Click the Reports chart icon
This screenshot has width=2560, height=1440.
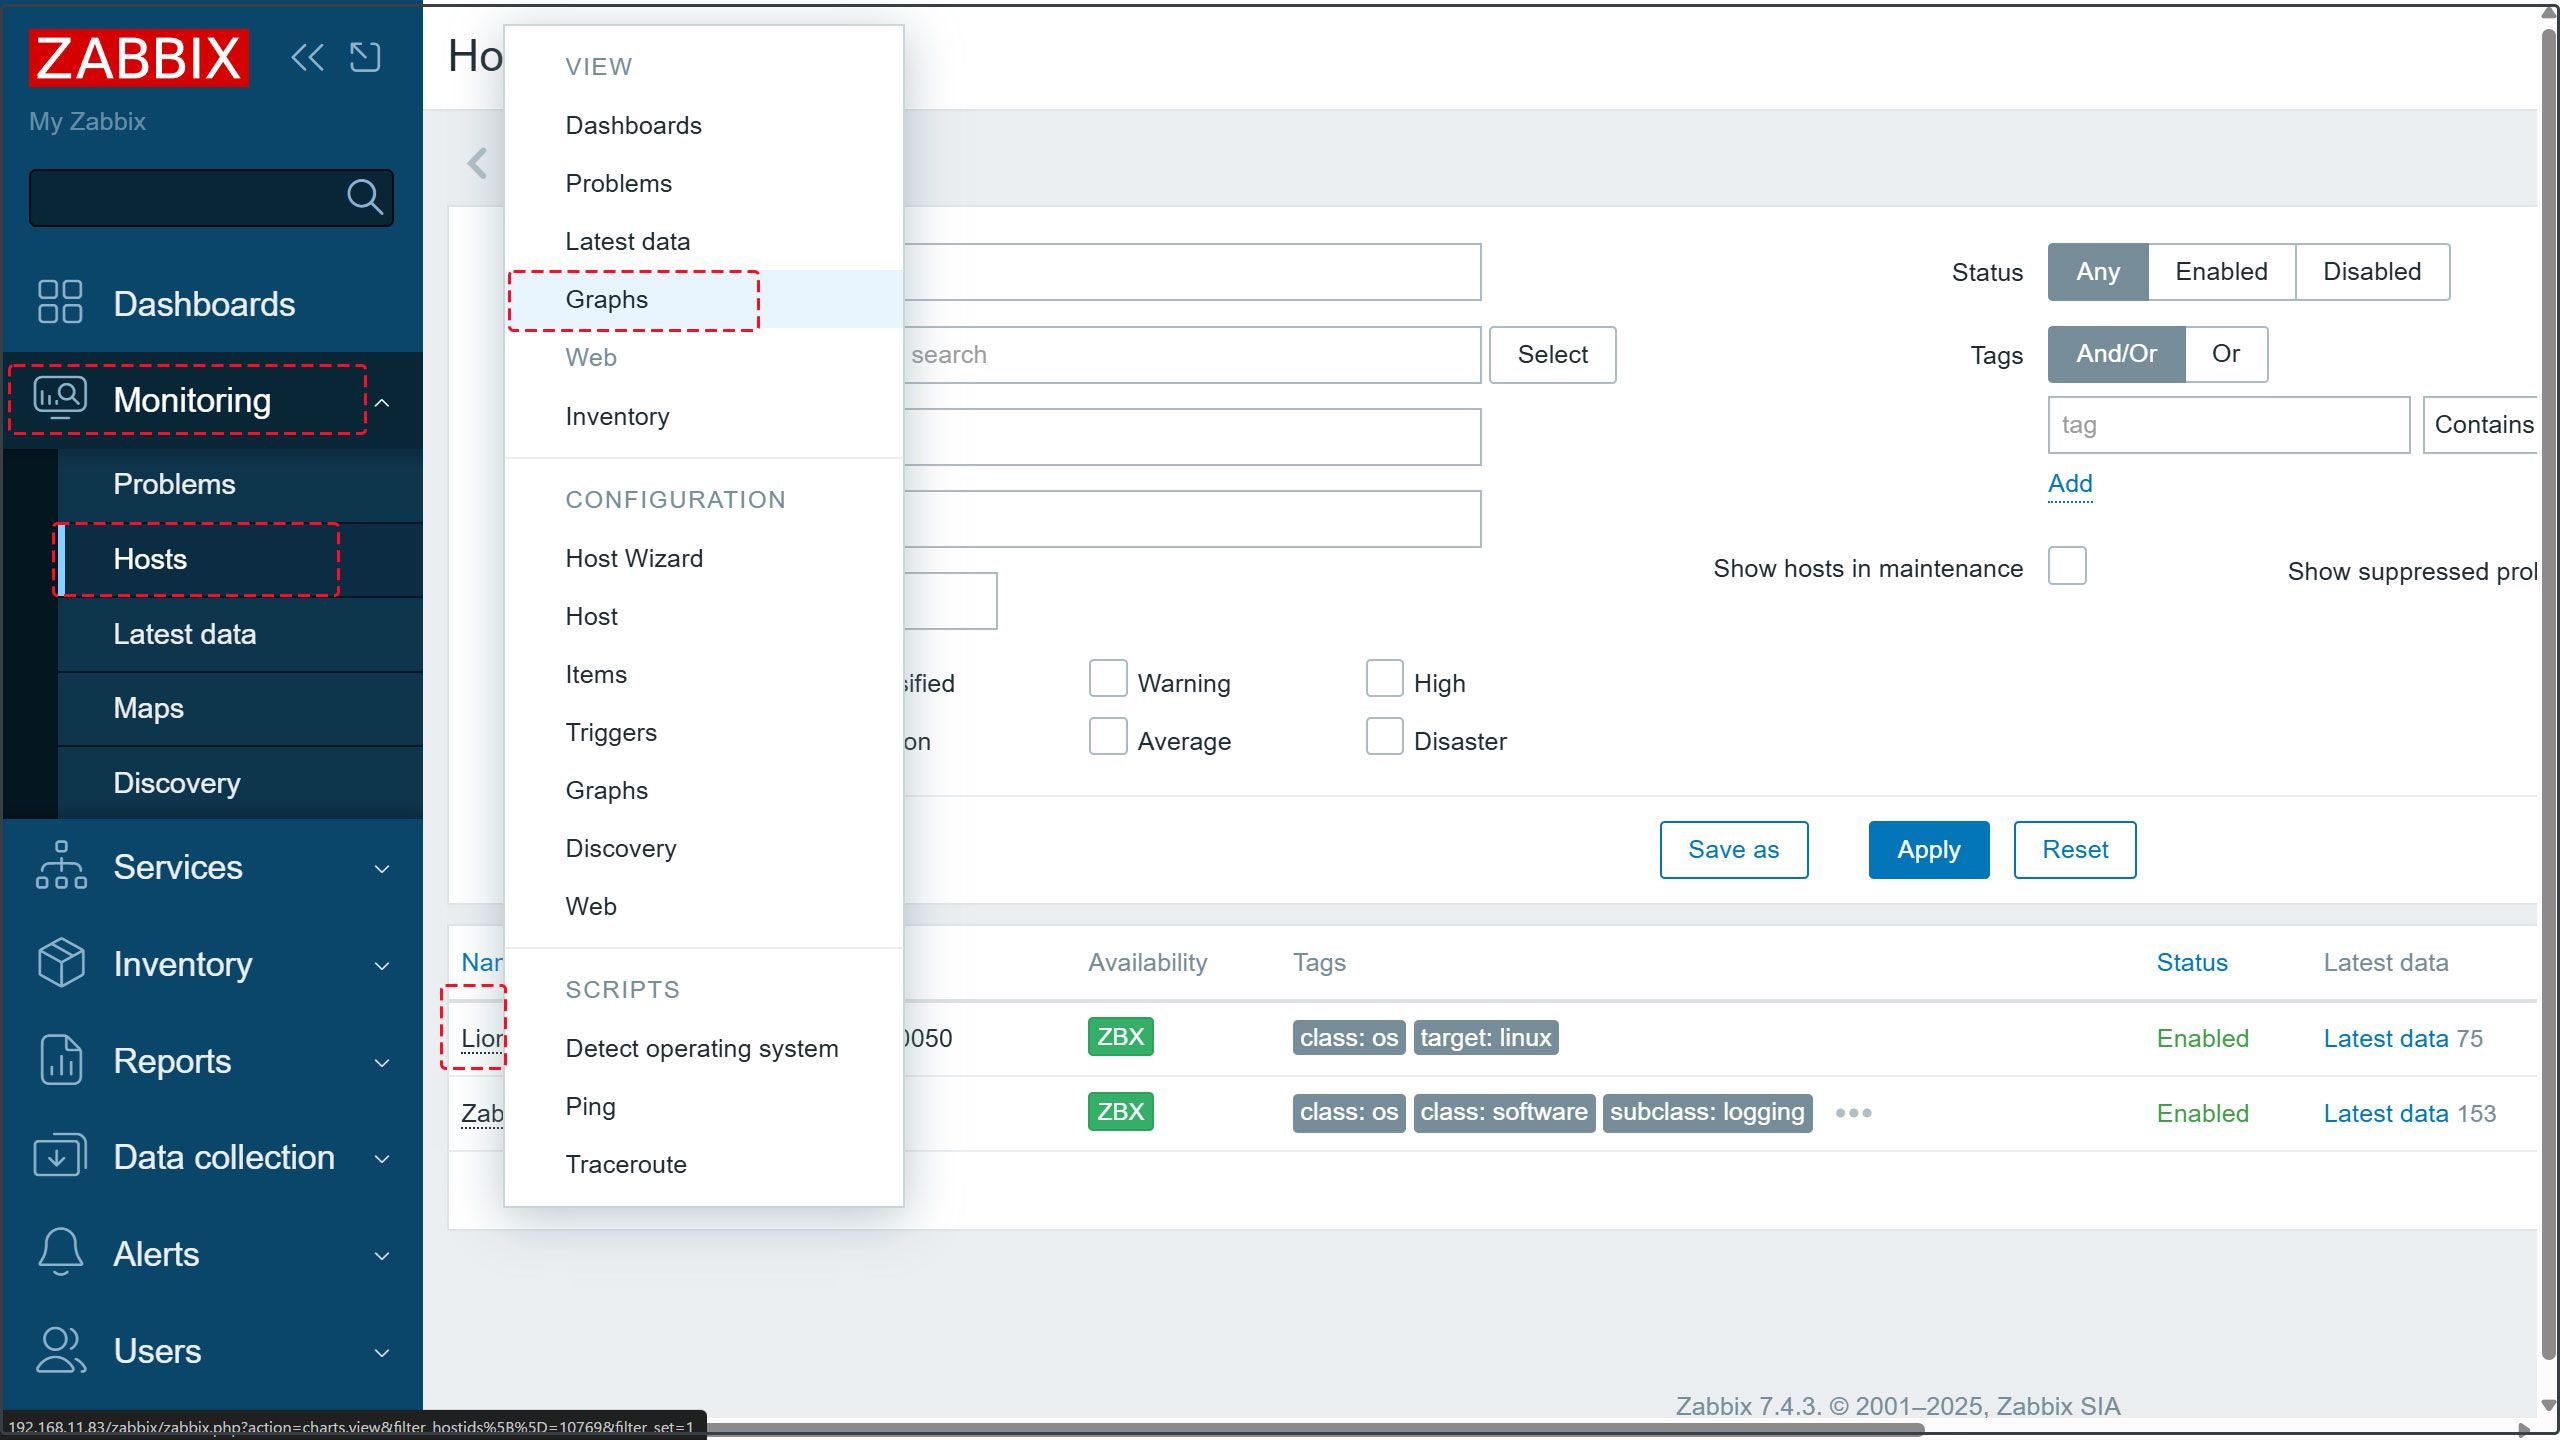[60, 1060]
